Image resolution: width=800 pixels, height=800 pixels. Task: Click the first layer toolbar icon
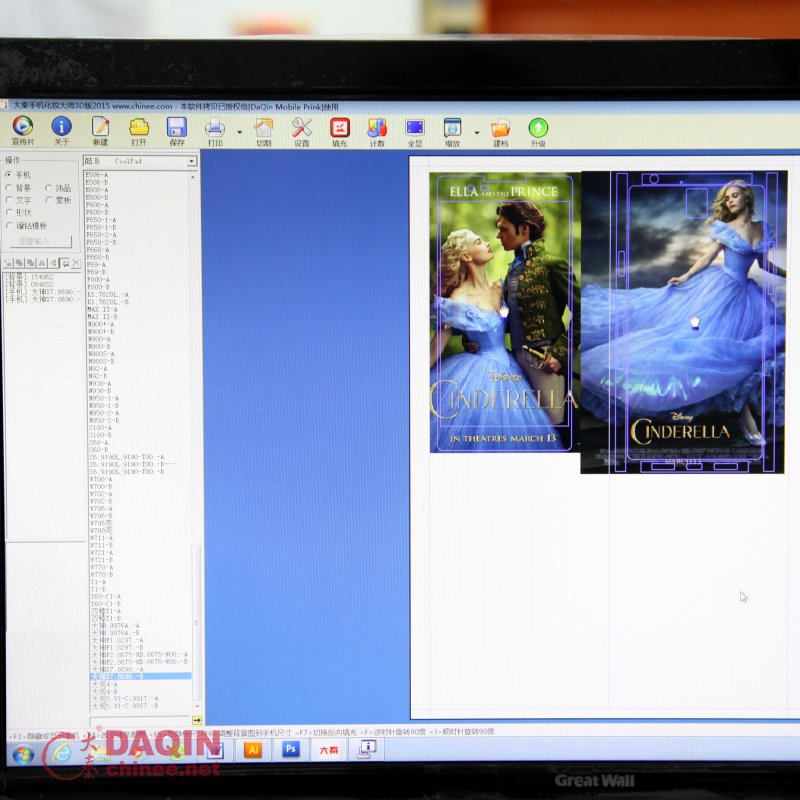tap(9, 263)
